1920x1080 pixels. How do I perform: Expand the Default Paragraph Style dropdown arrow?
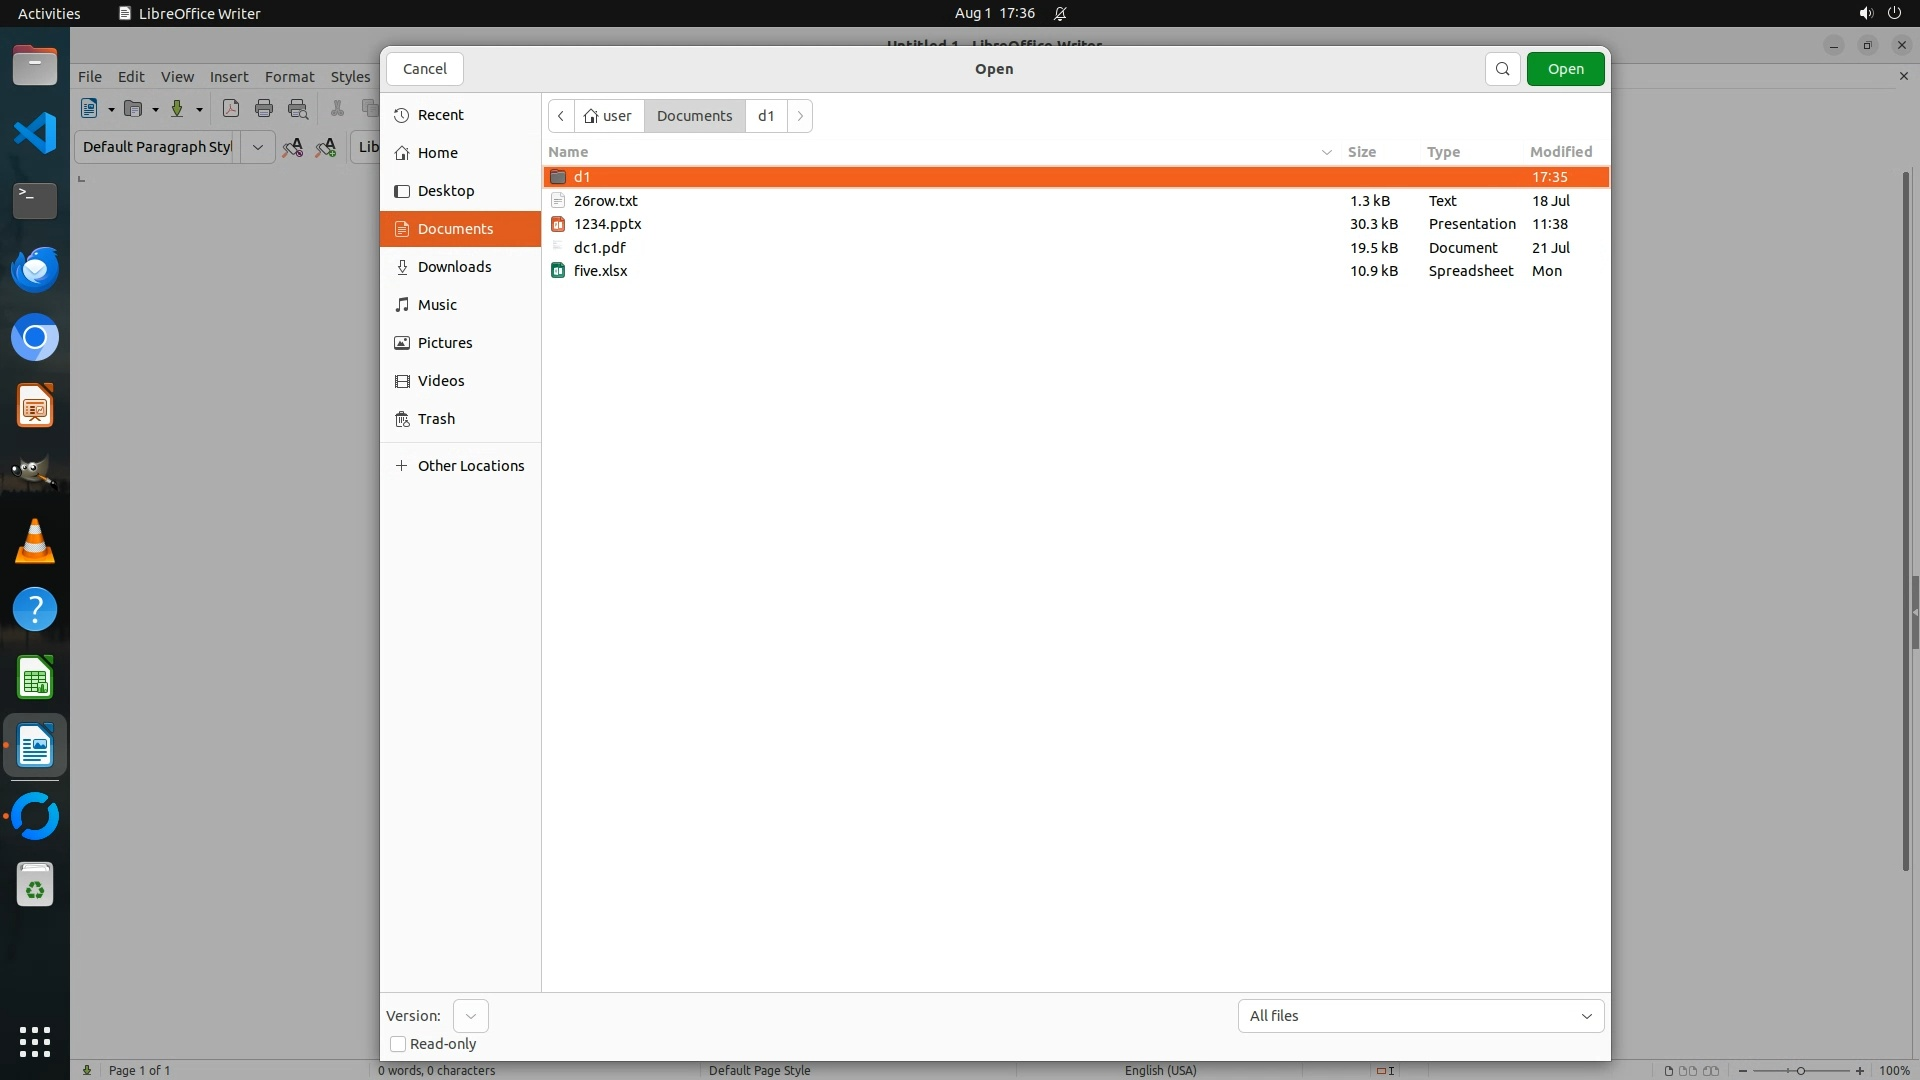(x=257, y=147)
